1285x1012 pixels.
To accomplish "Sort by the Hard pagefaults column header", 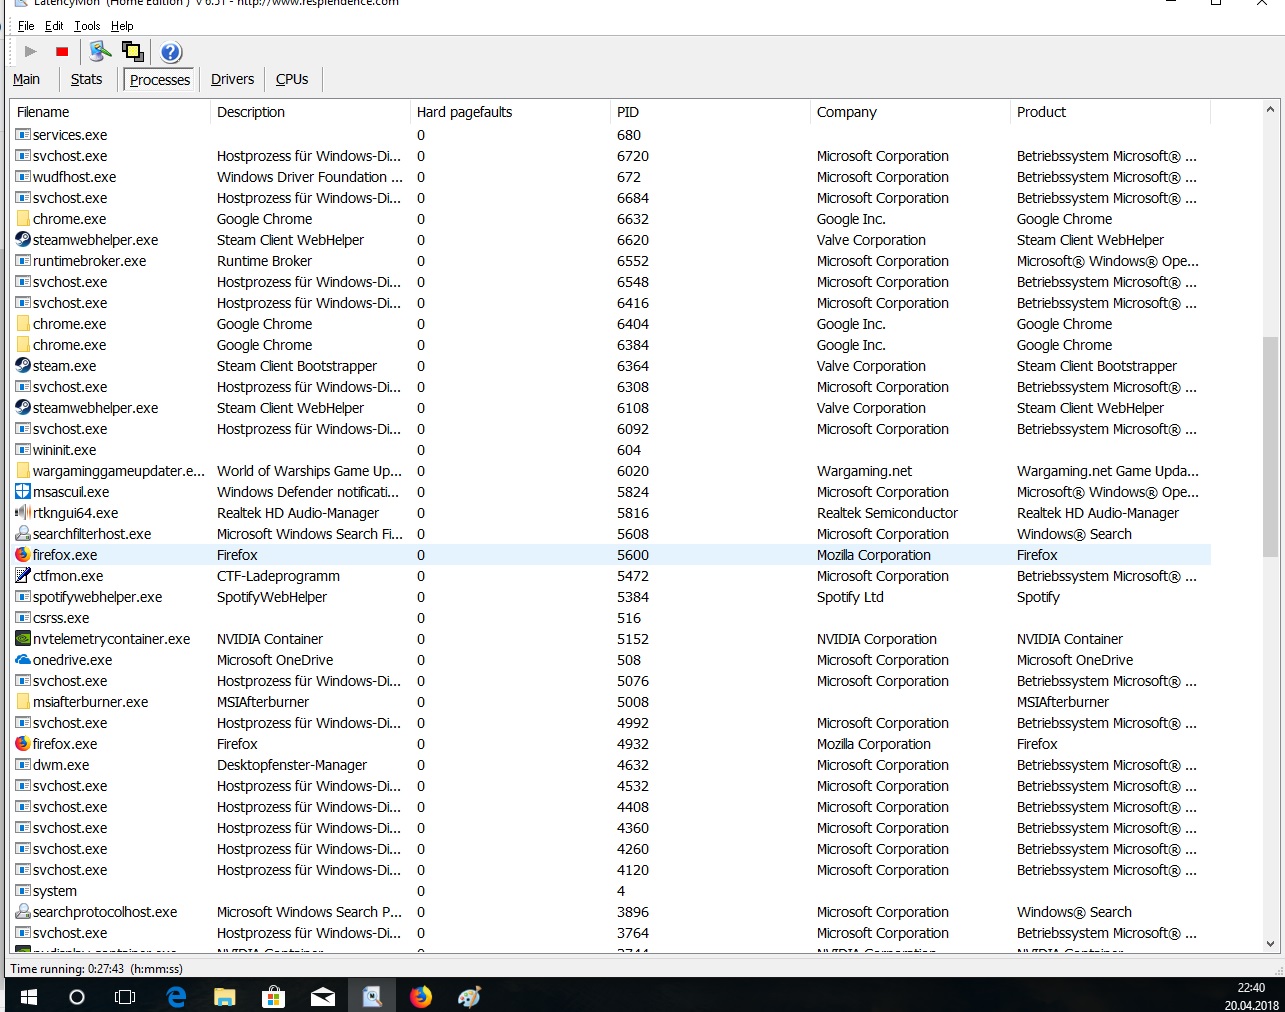I will tap(510, 112).
